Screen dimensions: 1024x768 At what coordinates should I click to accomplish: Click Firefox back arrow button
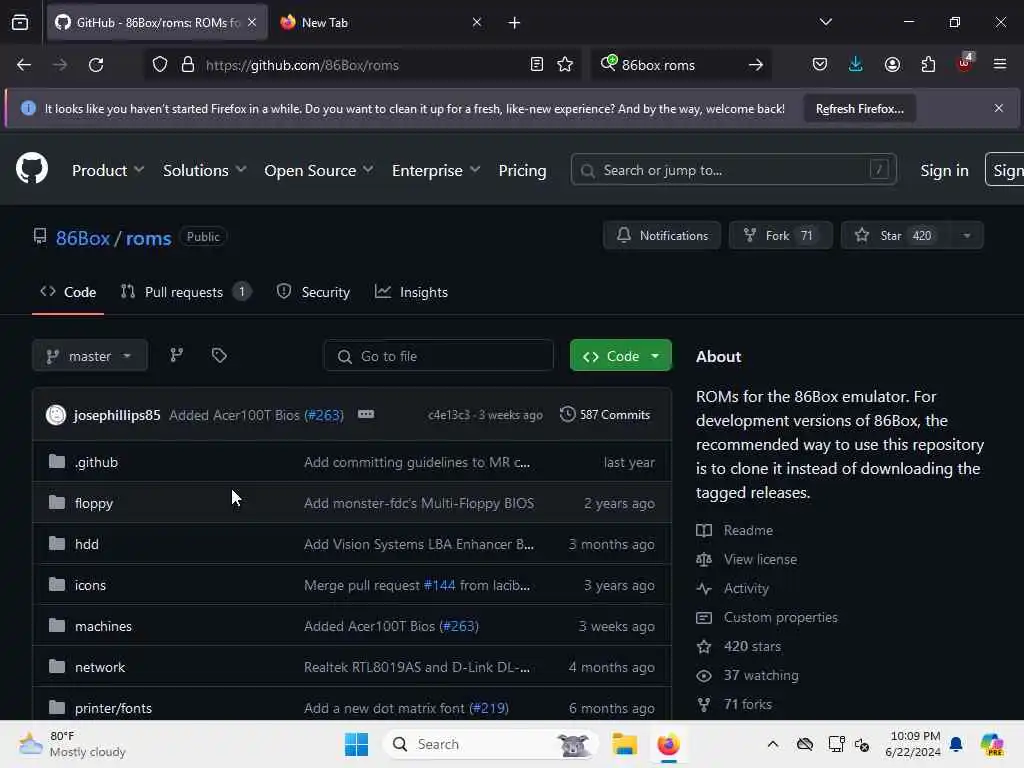pyautogui.click(x=24, y=65)
